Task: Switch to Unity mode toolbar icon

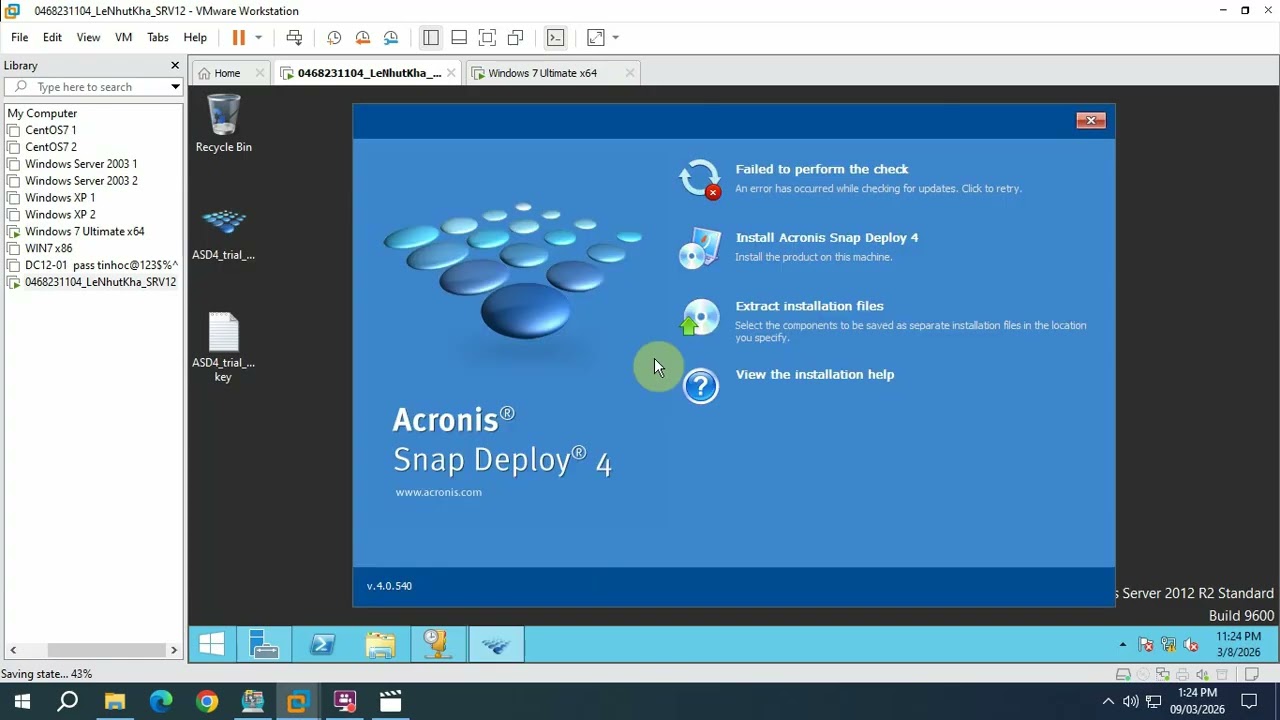Action: [515, 37]
